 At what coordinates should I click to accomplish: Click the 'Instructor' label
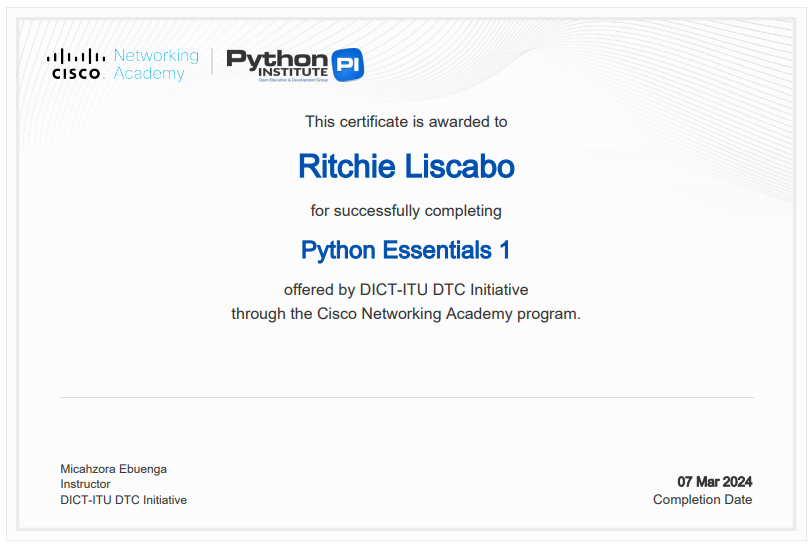(85, 484)
